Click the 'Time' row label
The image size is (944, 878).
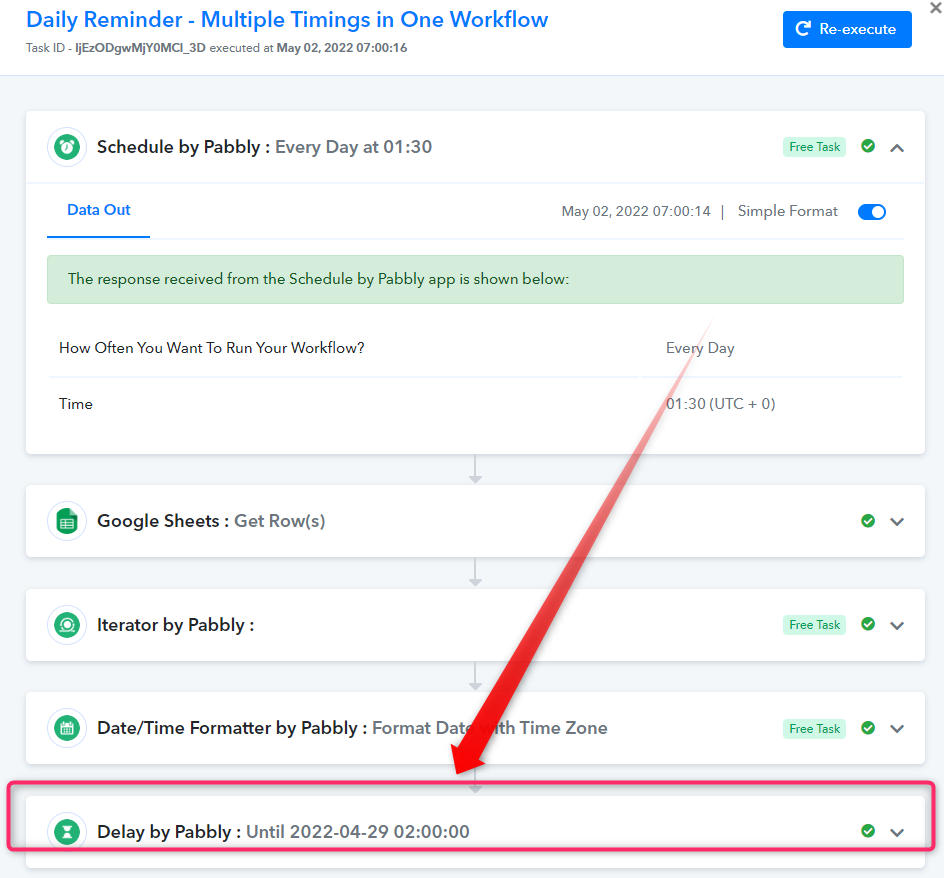click(x=75, y=404)
